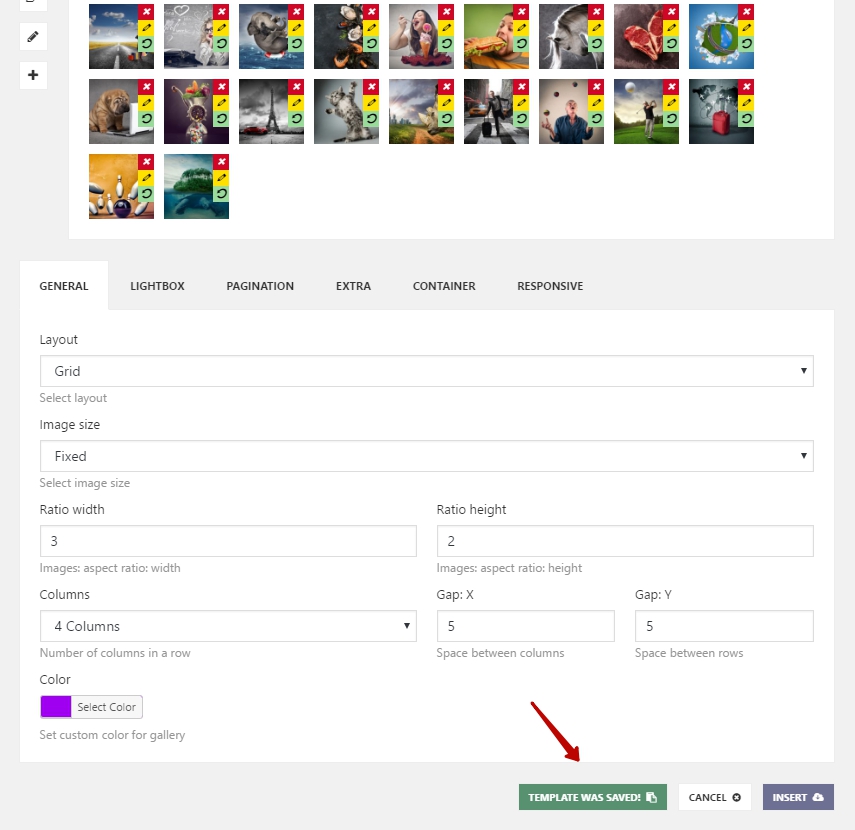Click the 'Number of columns in a row' hint
Image resolution: width=855 pixels, height=830 pixels.
click(x=115, y=653)
